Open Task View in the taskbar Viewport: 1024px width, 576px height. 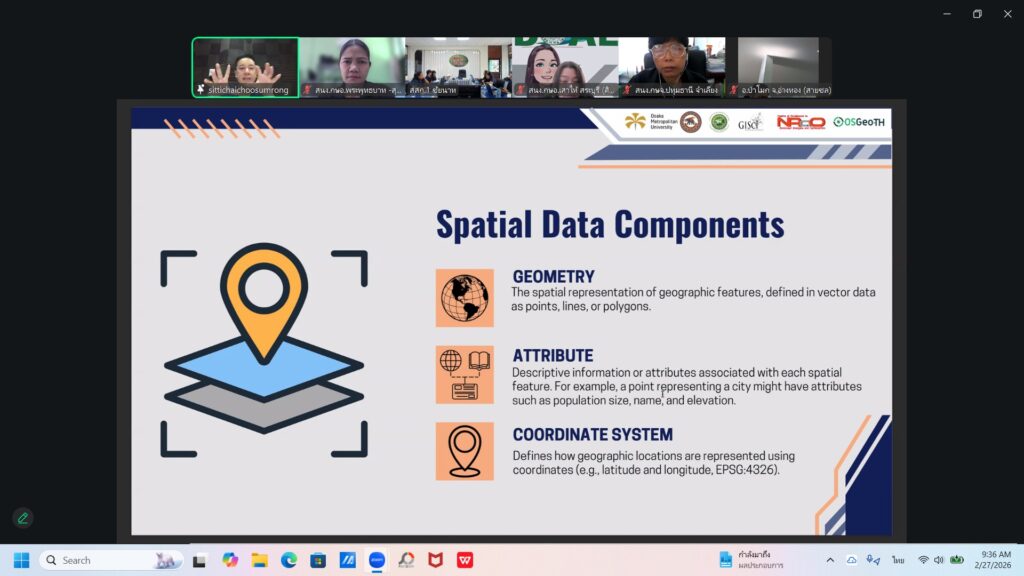point(200,560)
